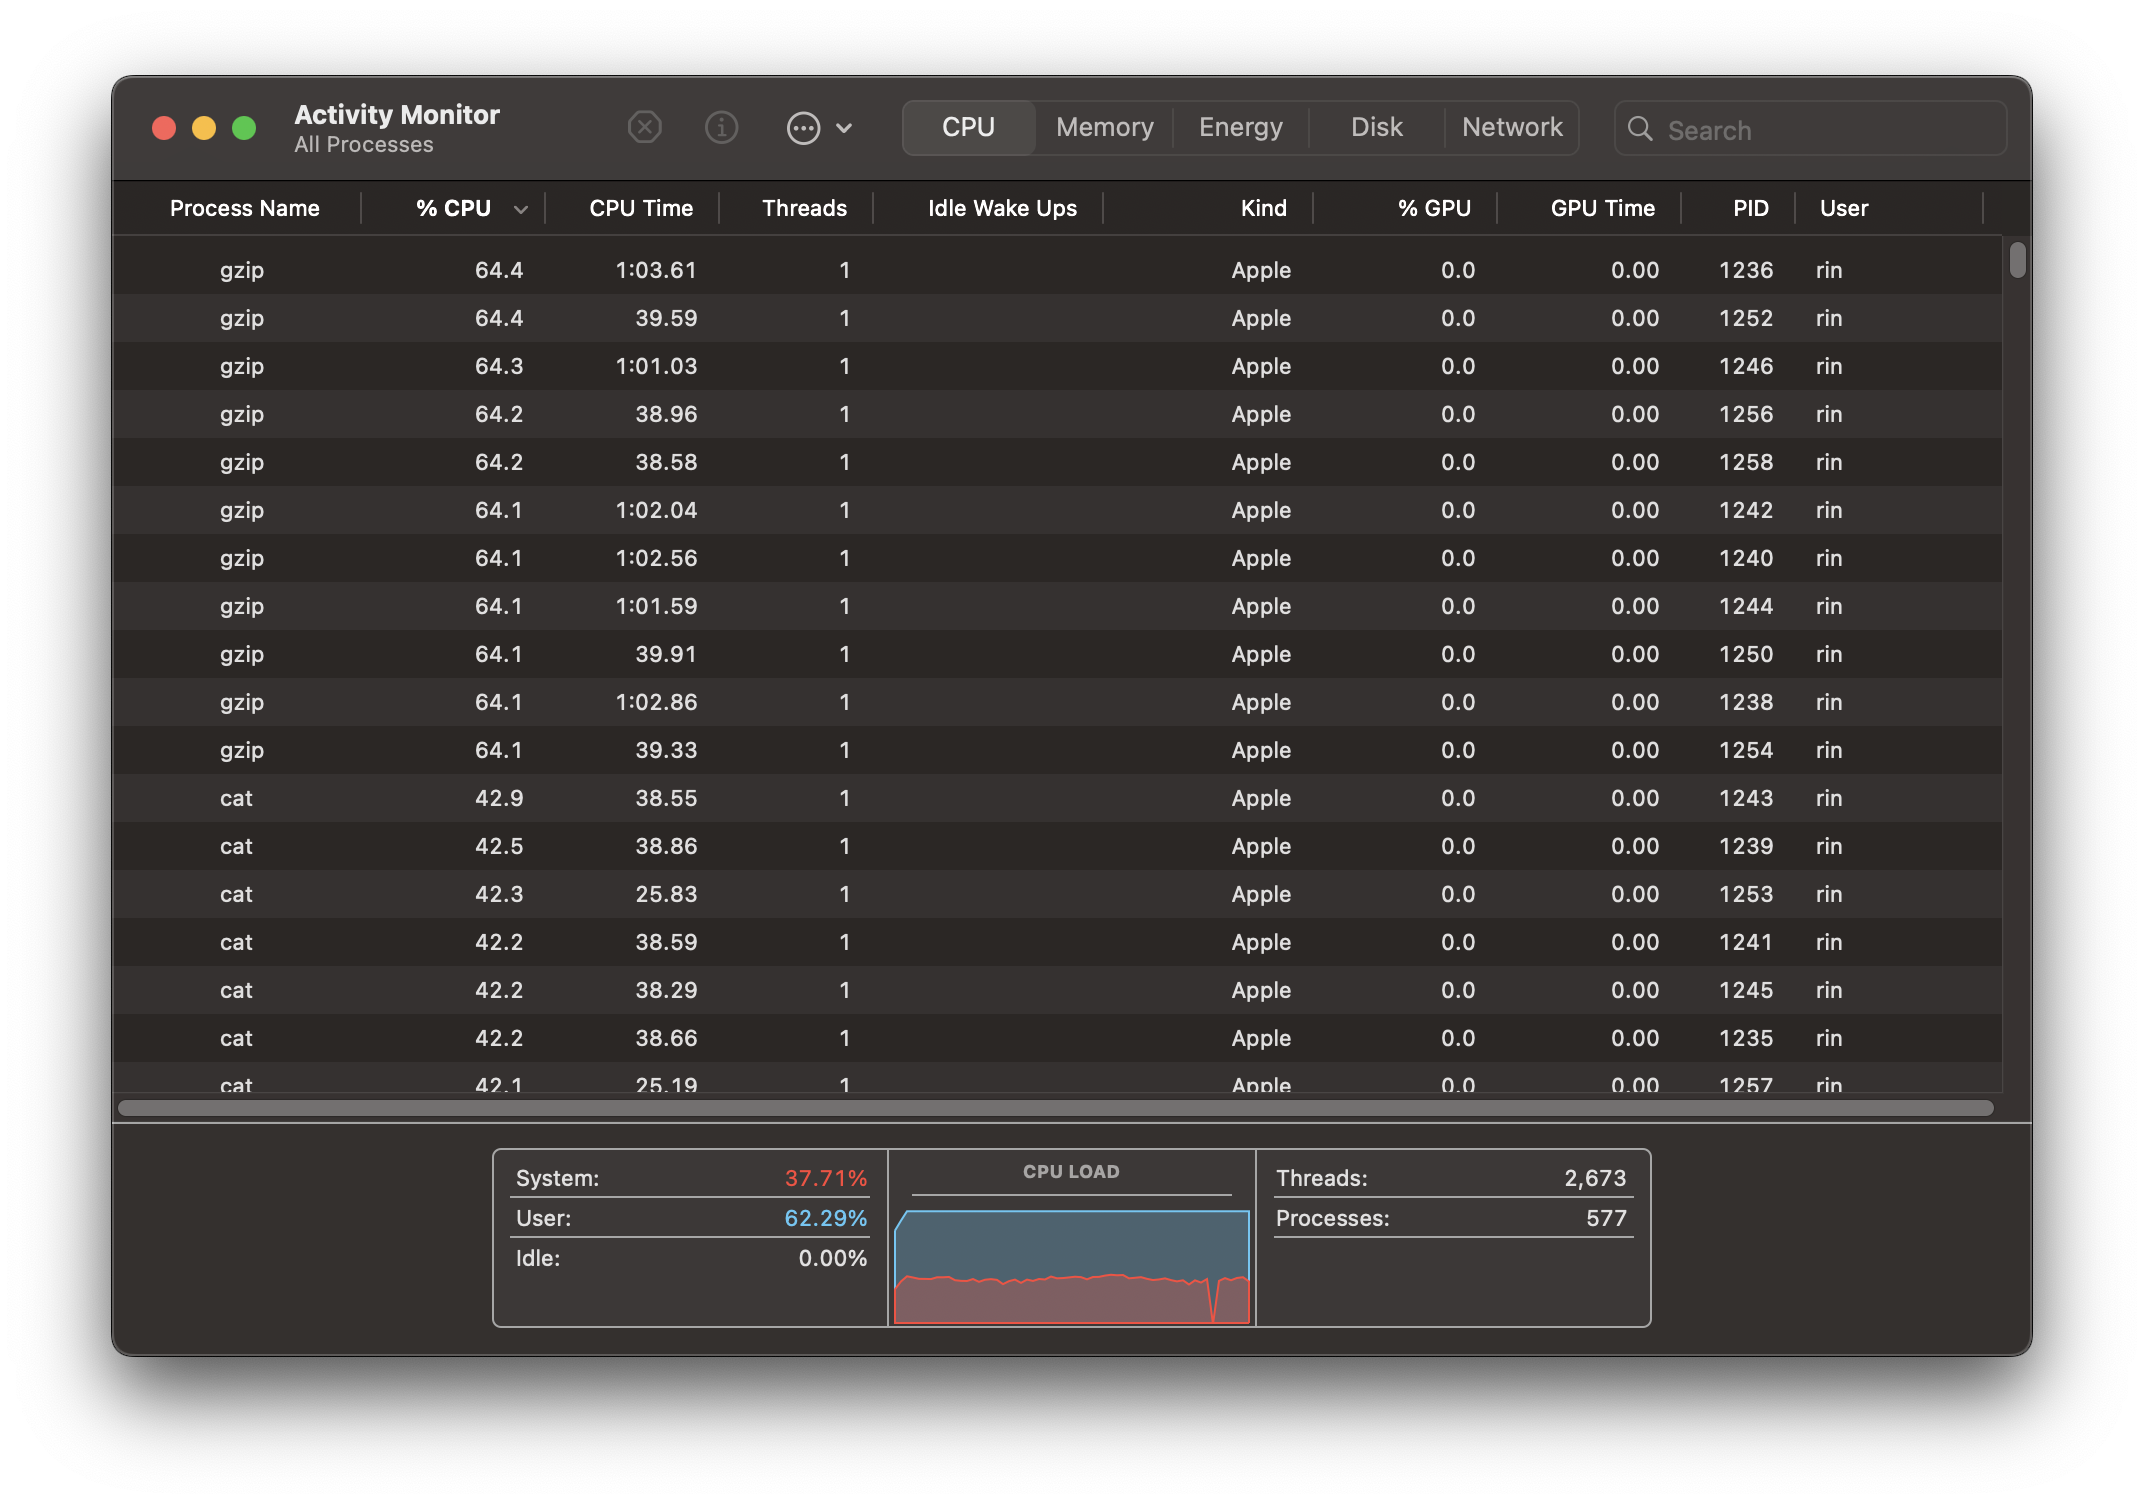Switch to the CPU tab
The width and height of the screenshot is (2144, 1504).
tap(968, 128)
